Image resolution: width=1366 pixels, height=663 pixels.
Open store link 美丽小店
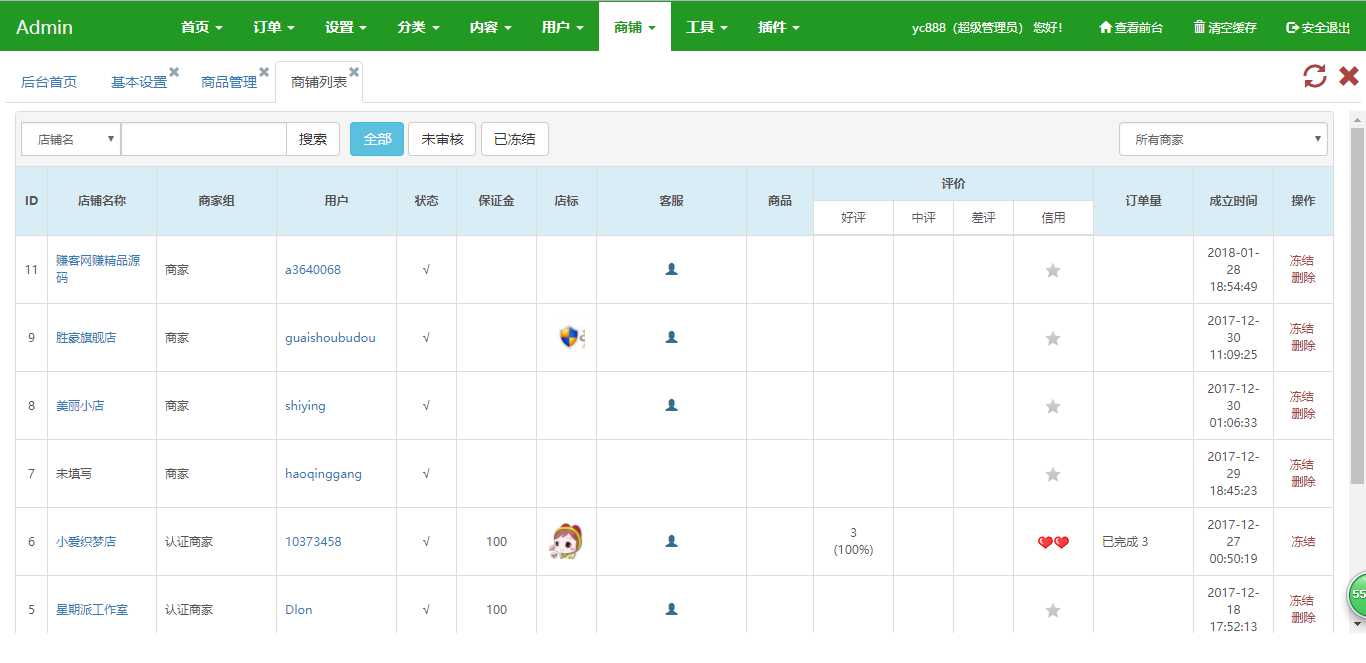pos(80,405)
